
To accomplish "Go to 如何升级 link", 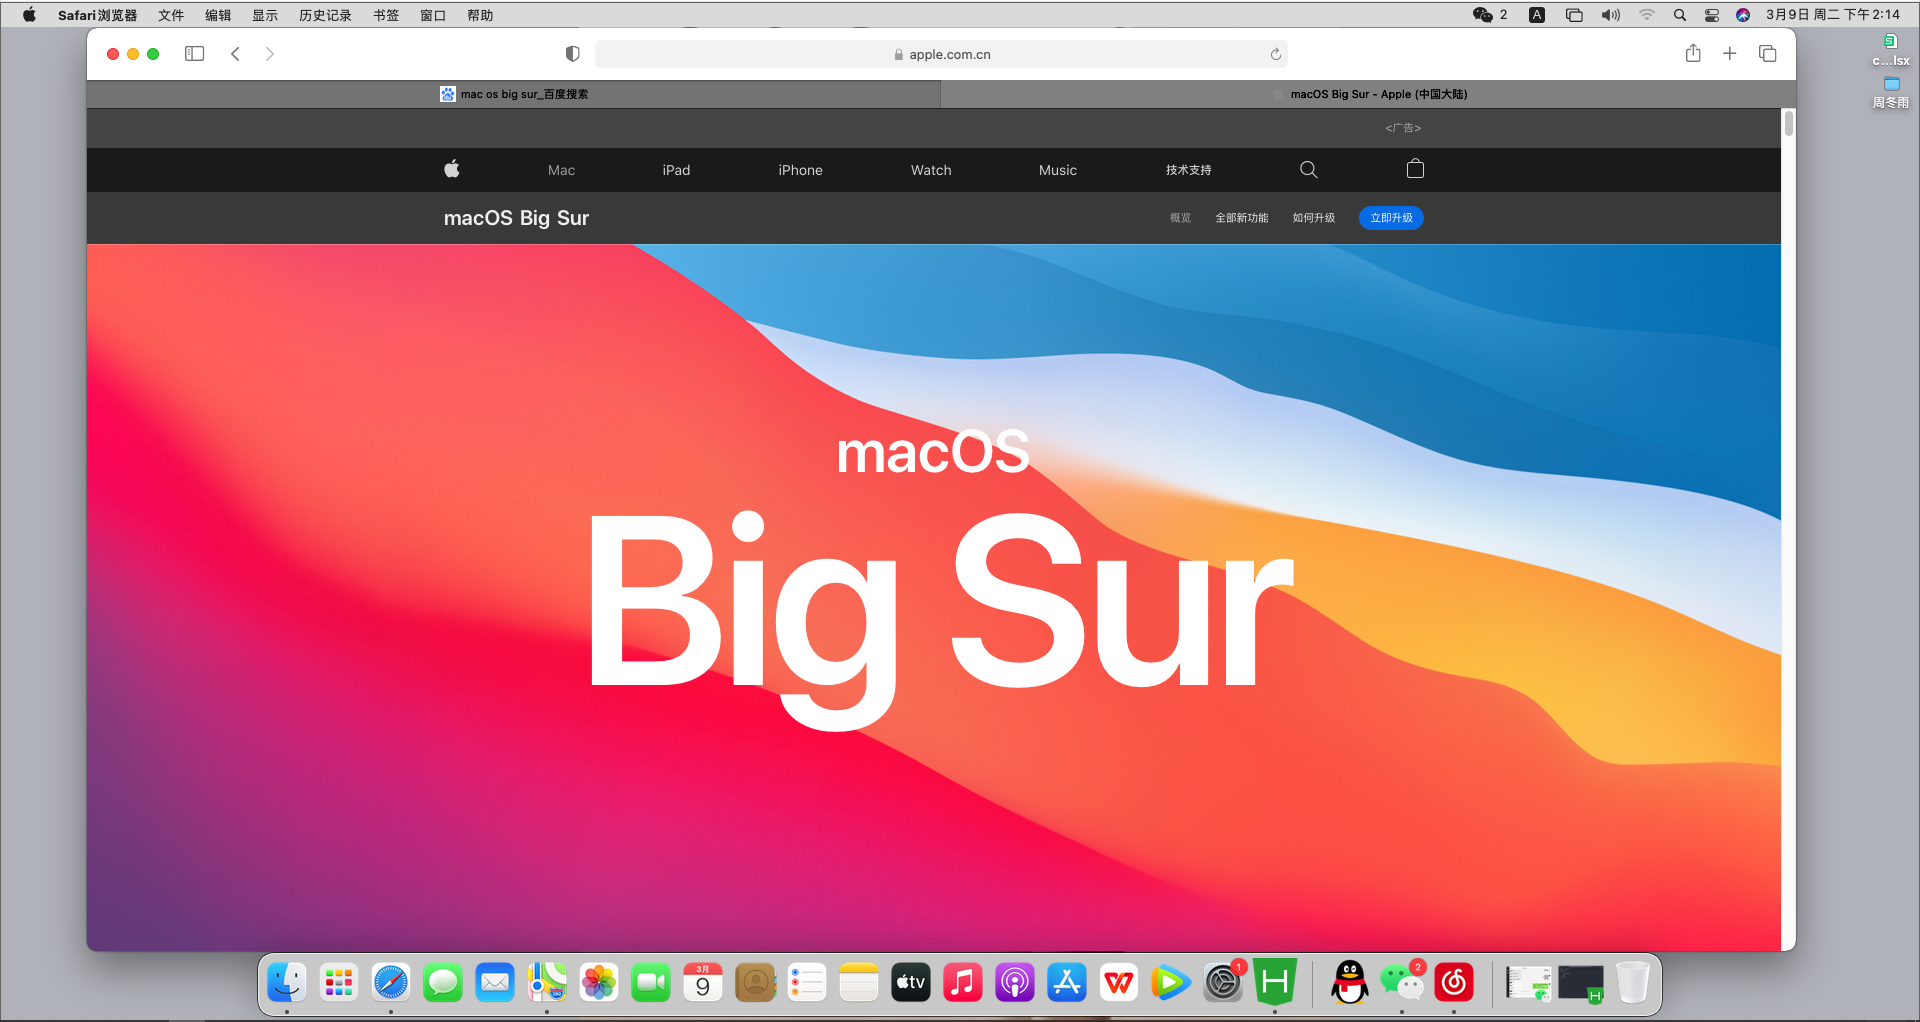I will [1314, 218].
